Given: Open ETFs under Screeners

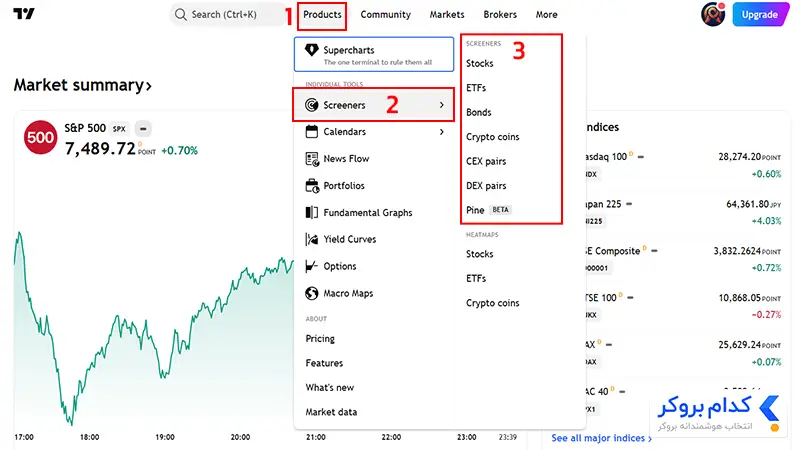Looking at the screenshot, I should pos(476,88).
